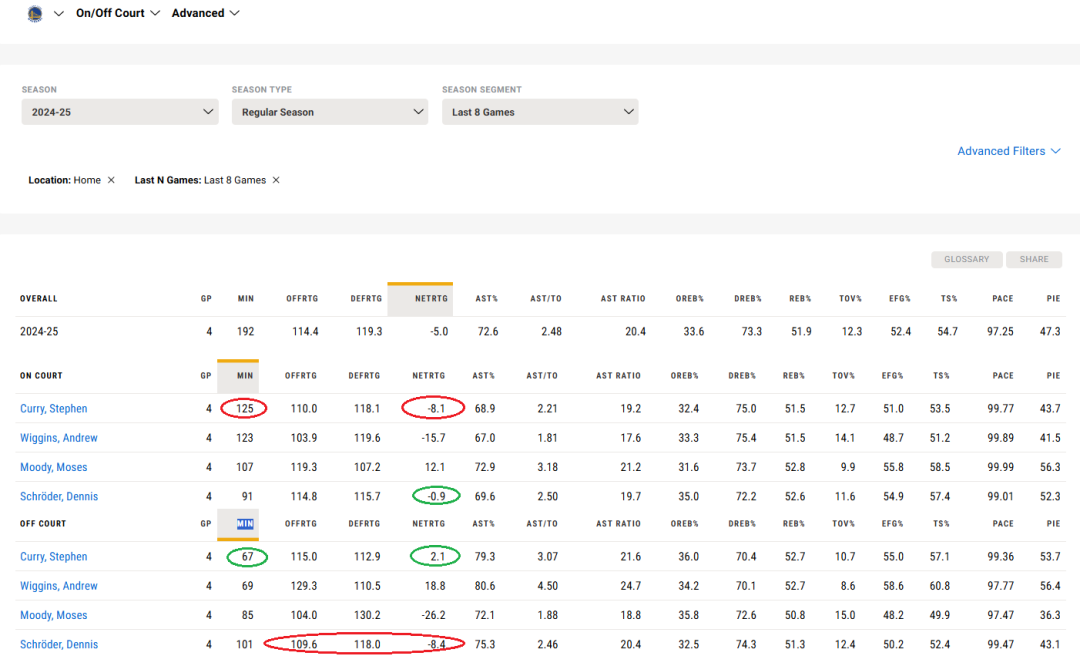Image resolution: width=1080 pixels, height=656 pixels.
Task: Sort the On Court table by TOV%
Action: (x=843, y=376)
